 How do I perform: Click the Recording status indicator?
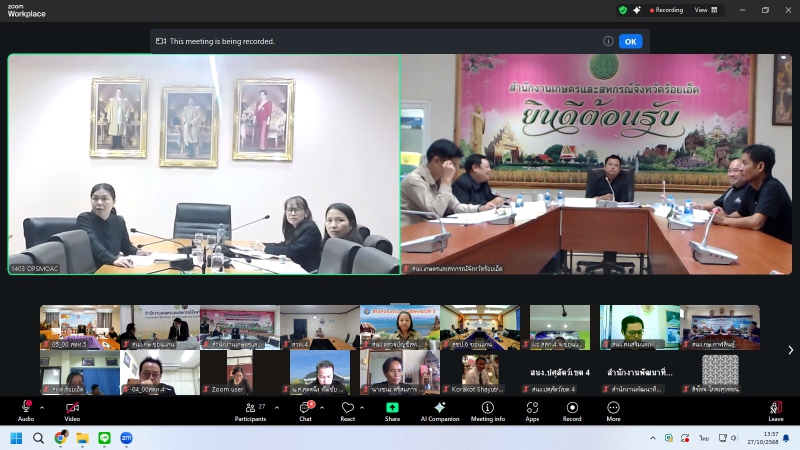pyautogui.click(x=666, y=10)
